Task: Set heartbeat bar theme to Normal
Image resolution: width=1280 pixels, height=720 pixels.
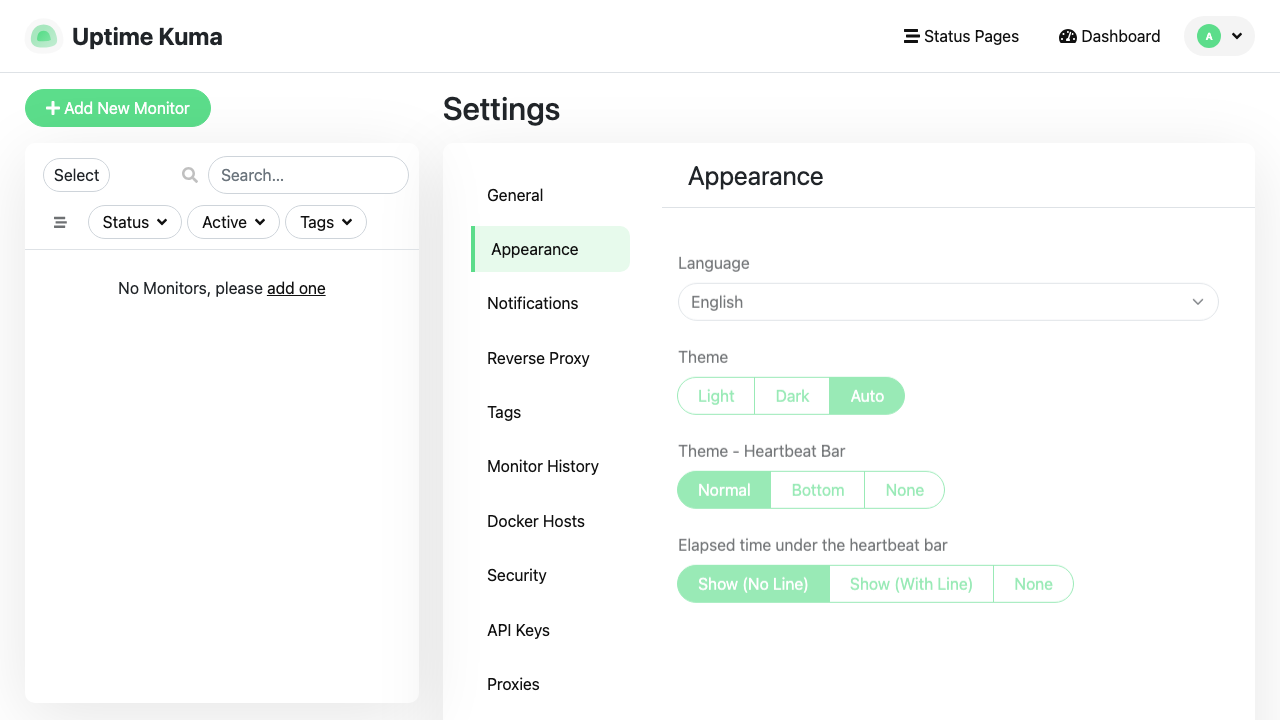Action: point(724,490)
